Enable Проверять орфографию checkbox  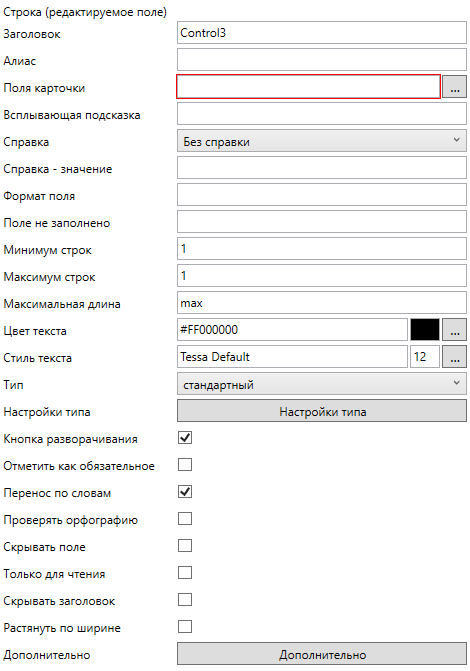click(185, 519)
